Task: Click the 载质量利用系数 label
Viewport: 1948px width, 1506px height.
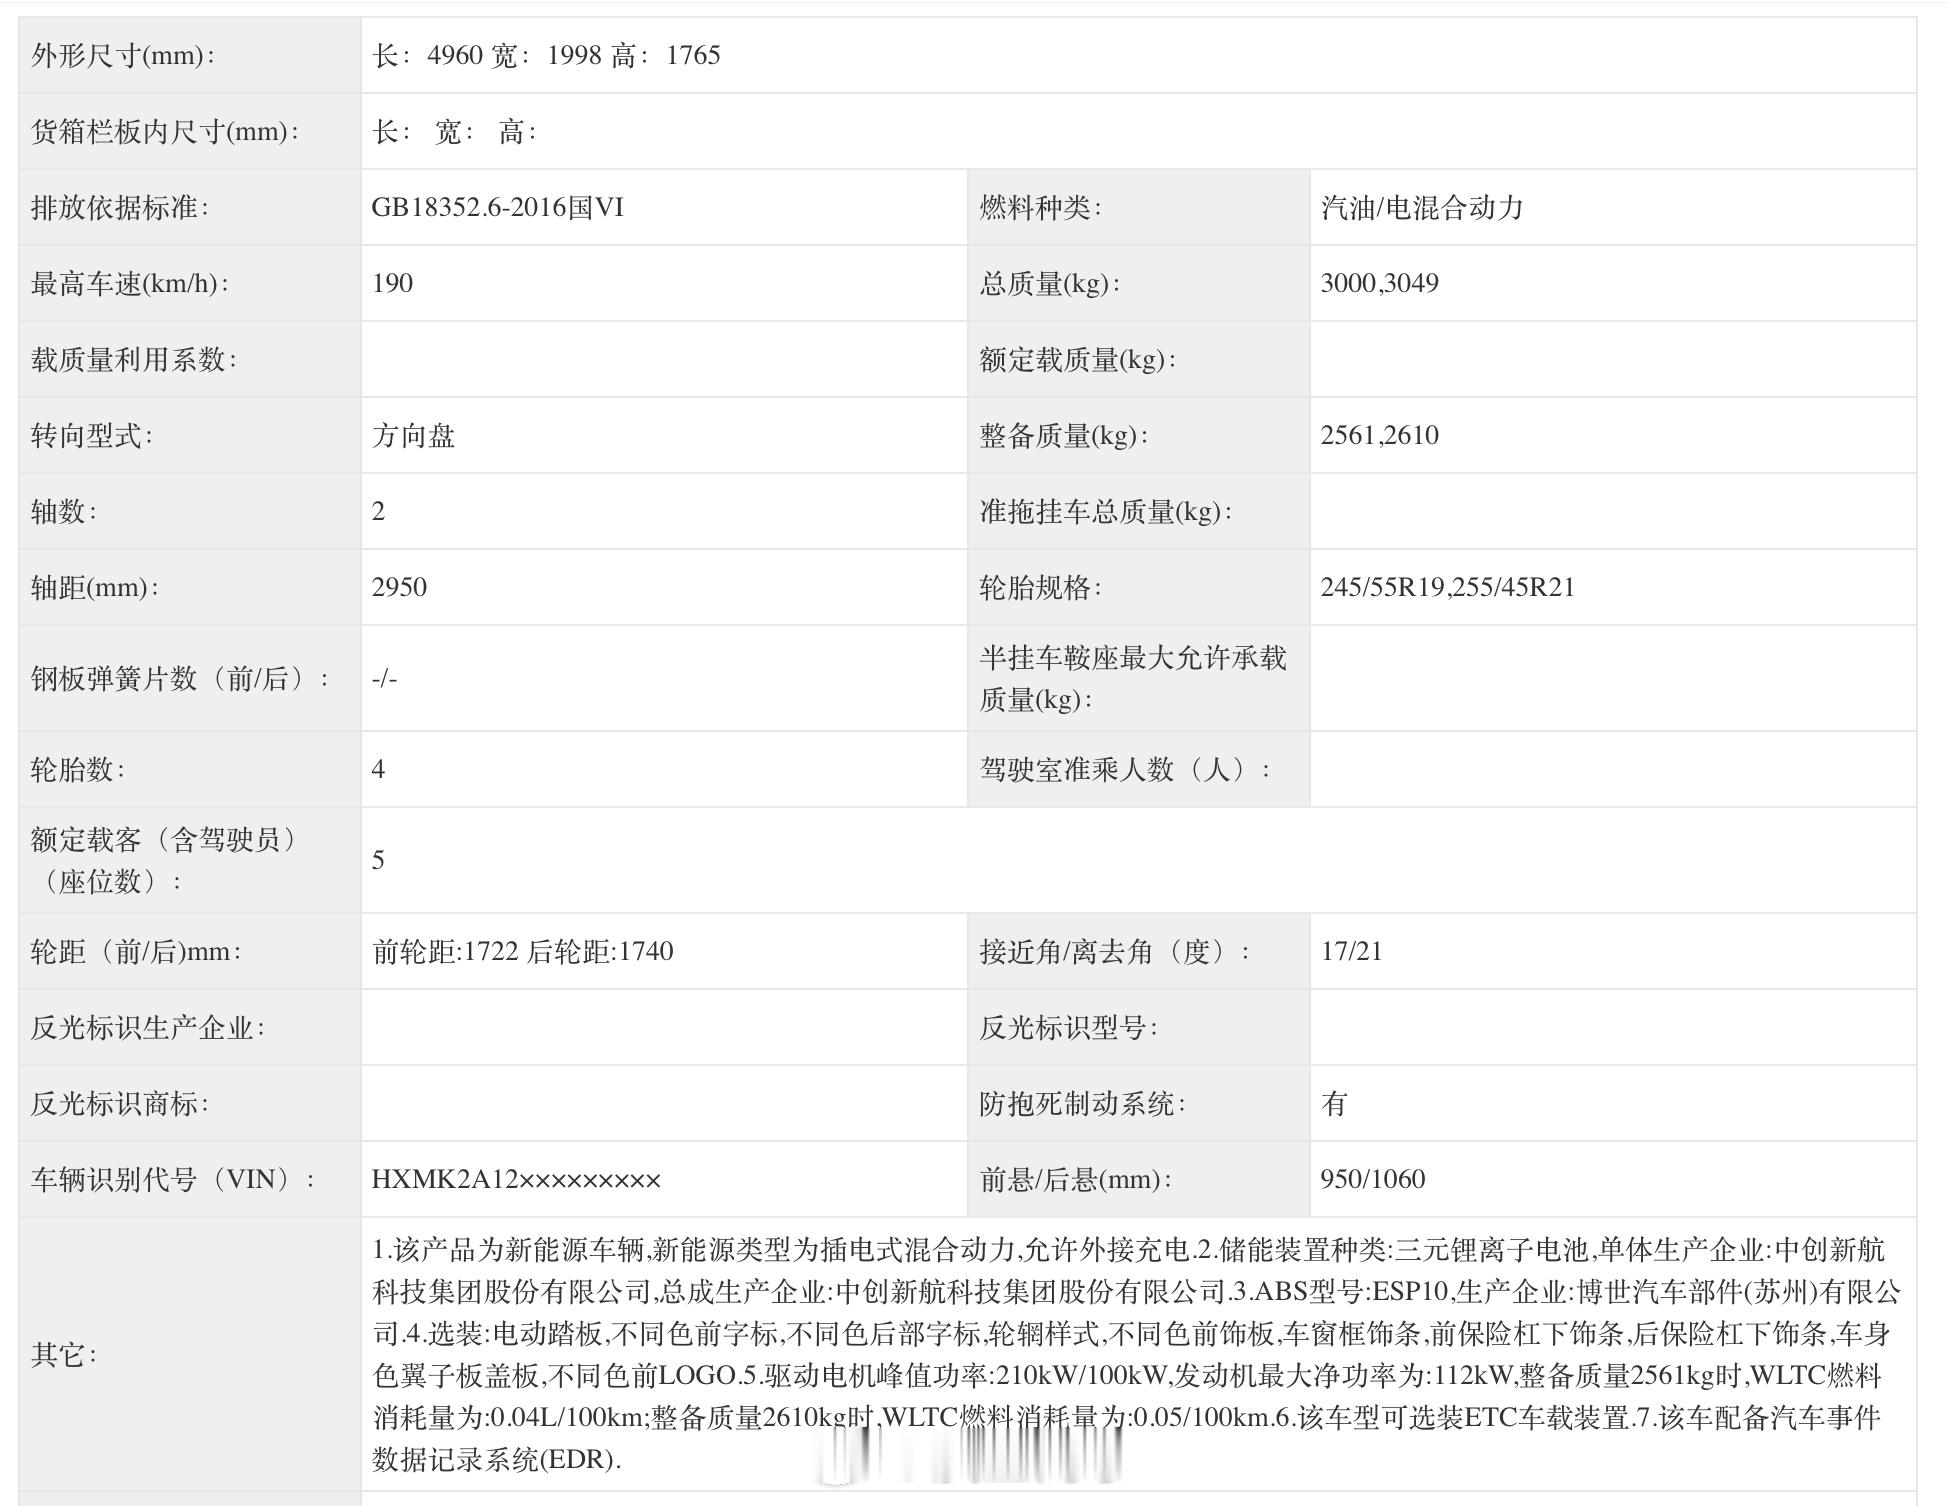Action: (x=133, y=359)
